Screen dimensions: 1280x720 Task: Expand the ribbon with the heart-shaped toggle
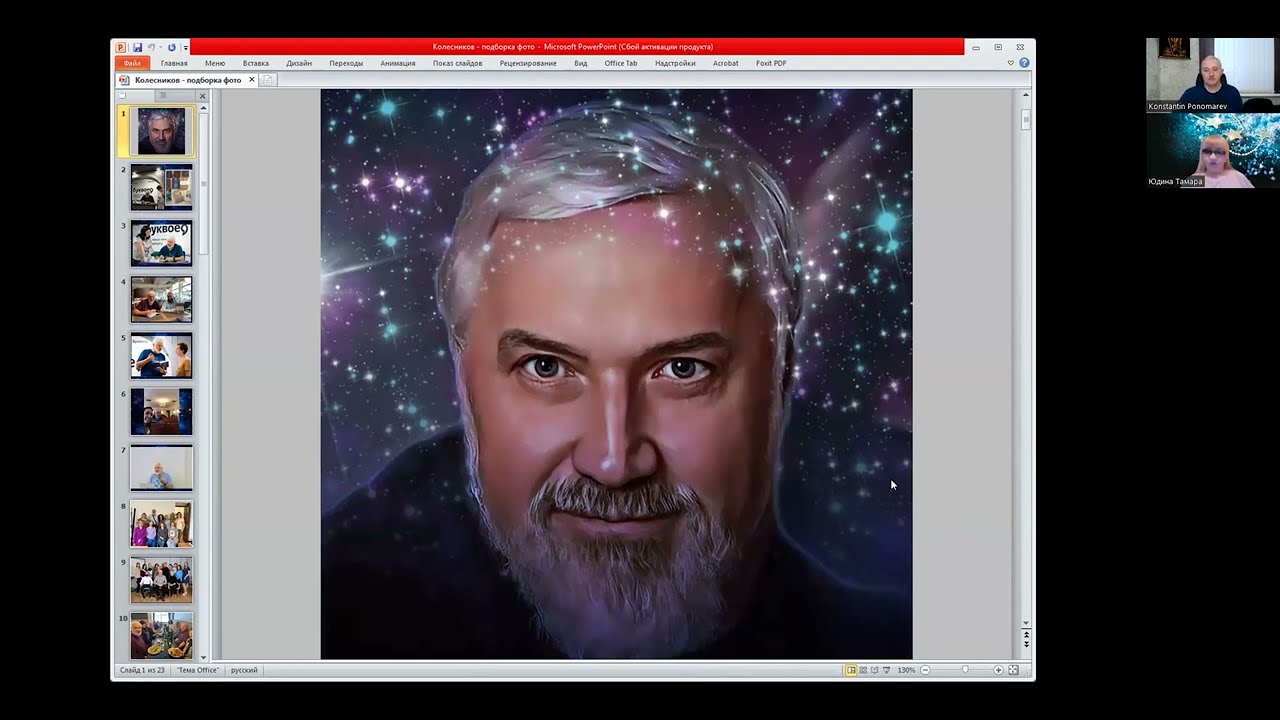1011,63
